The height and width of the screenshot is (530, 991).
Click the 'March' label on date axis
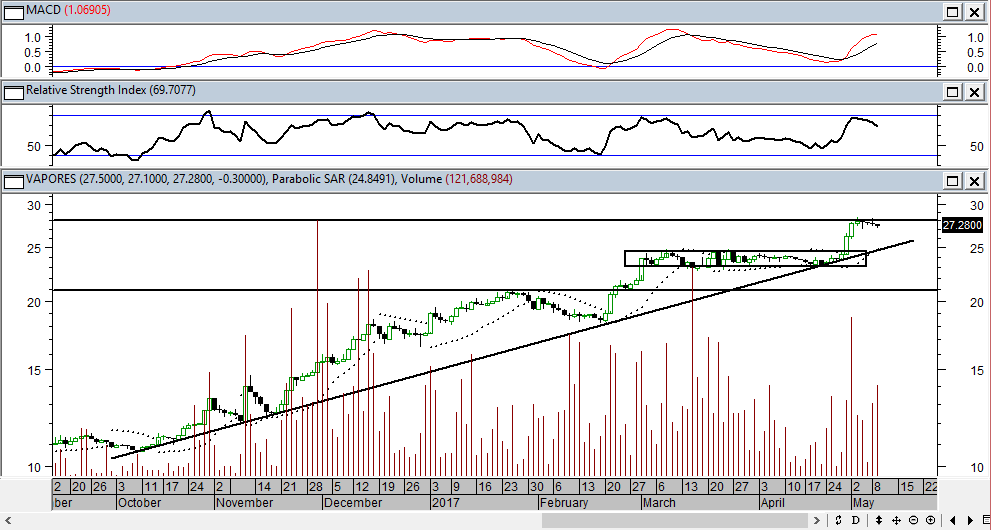[x=660, y=503]
